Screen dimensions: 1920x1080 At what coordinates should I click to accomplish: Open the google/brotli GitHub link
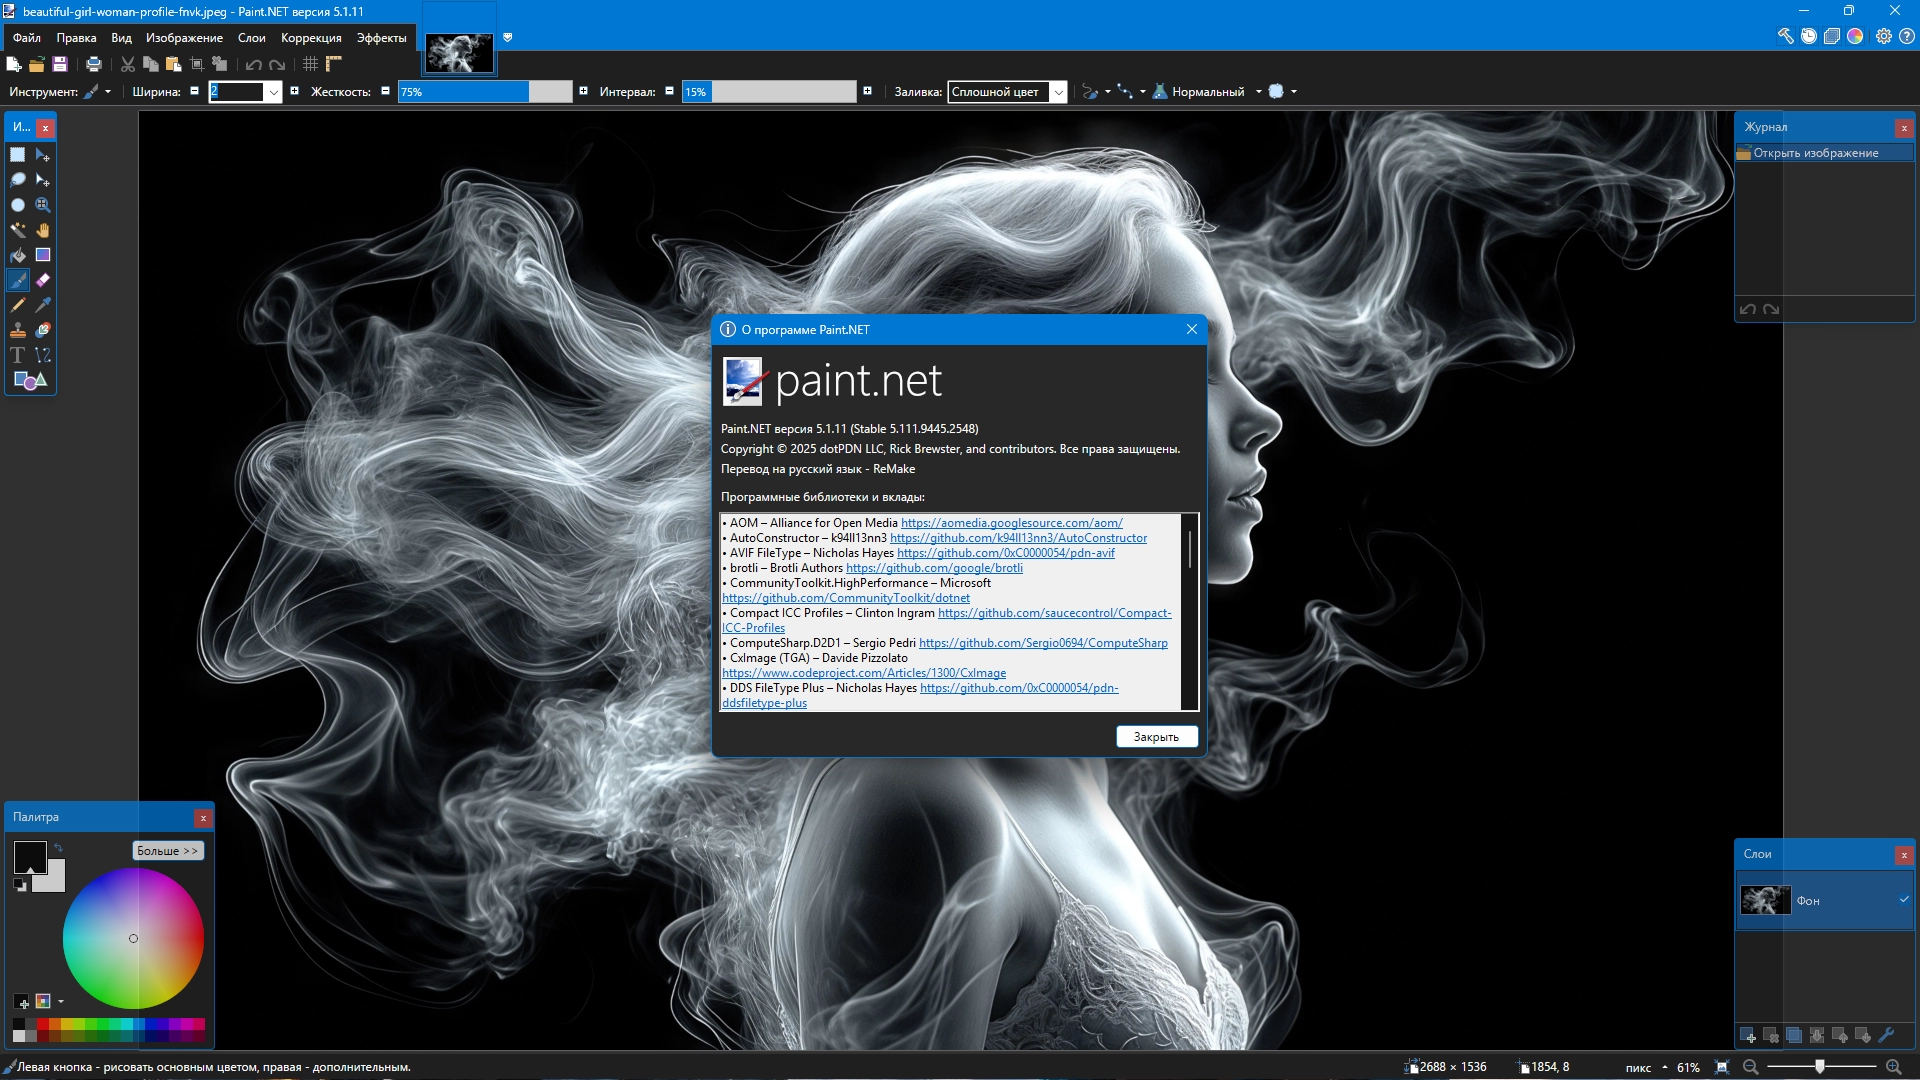[x=934, y=568]
